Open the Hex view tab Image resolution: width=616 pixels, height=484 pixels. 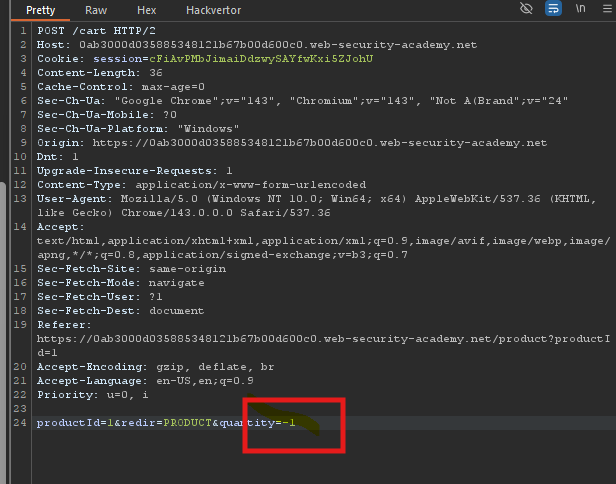point(147,10)
